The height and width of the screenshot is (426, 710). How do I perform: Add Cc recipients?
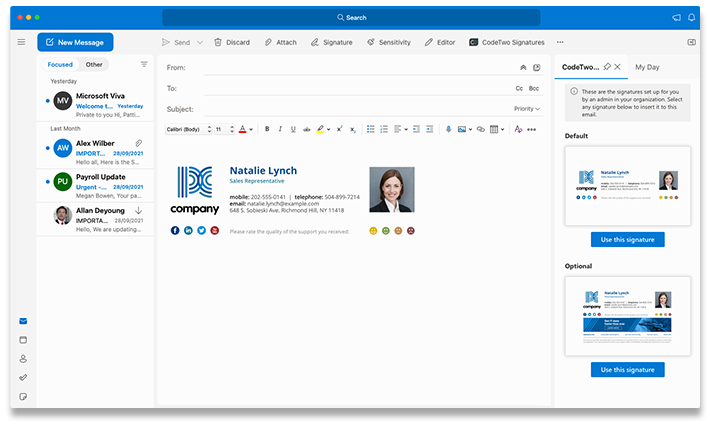[x=519, y=88]
